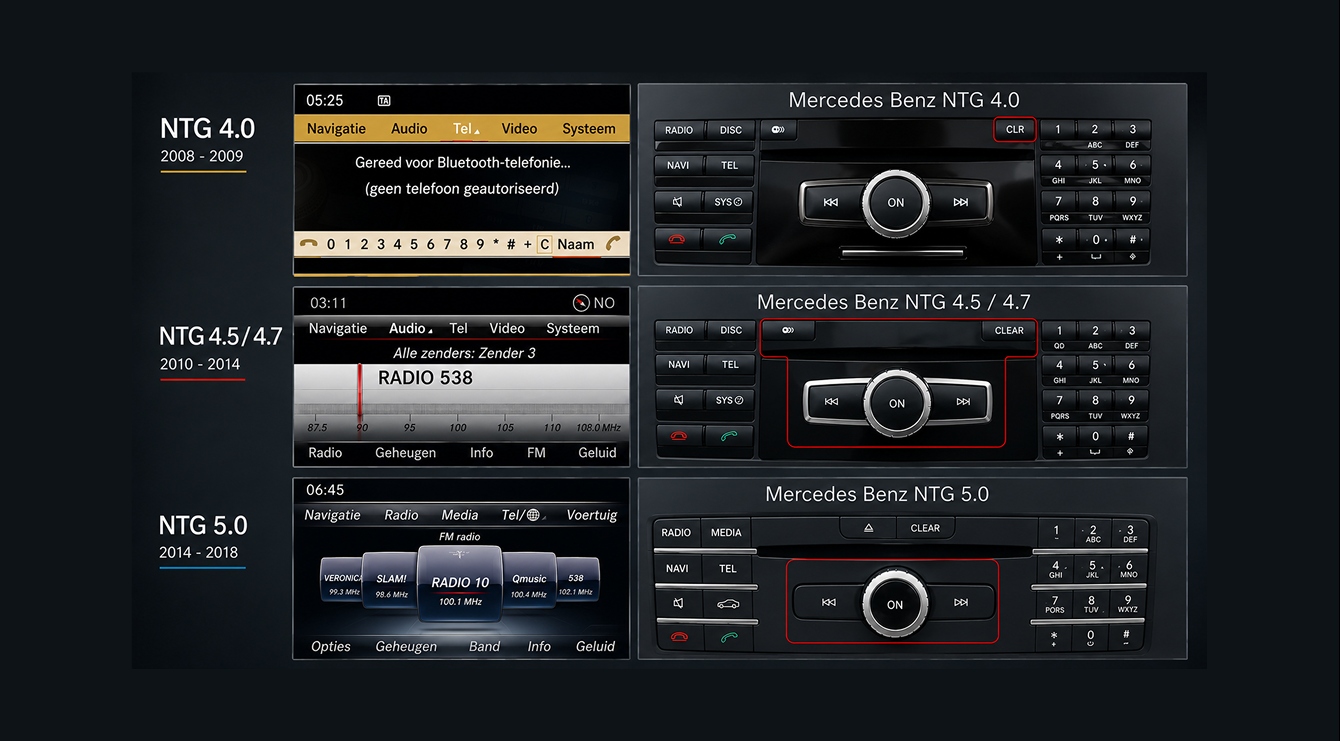The width and height of the screenshot is (1340, 741).
Task: Click the globe icon beside Tel on NTG 5.0 screen
Action: point(533,515)
